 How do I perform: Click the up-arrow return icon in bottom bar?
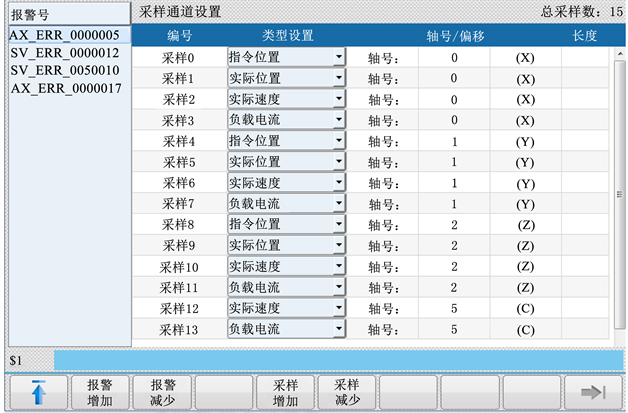click(39, 393)
